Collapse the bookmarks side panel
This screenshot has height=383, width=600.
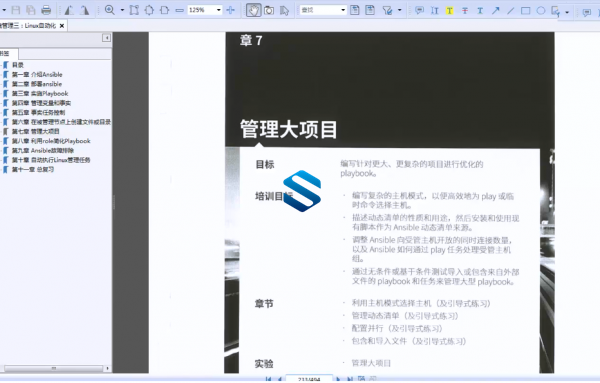pos(106,37)
